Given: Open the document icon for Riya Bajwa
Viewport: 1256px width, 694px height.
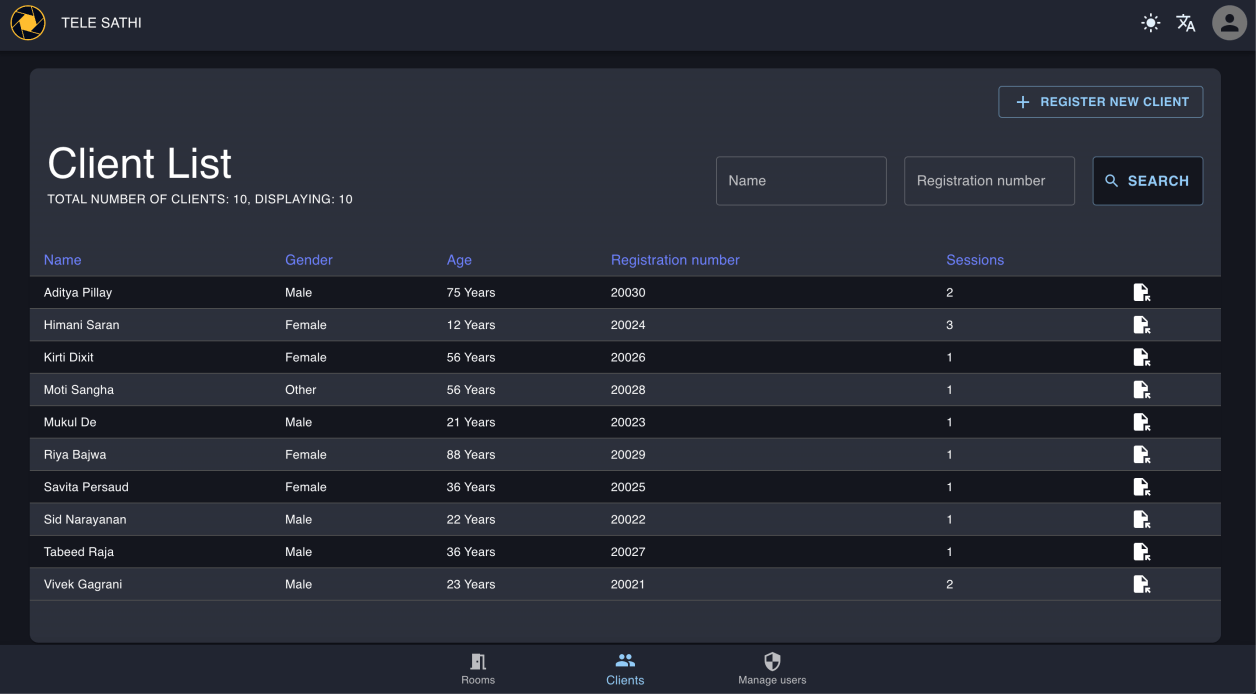Looking at the screenshot, I should [1141, 455].
